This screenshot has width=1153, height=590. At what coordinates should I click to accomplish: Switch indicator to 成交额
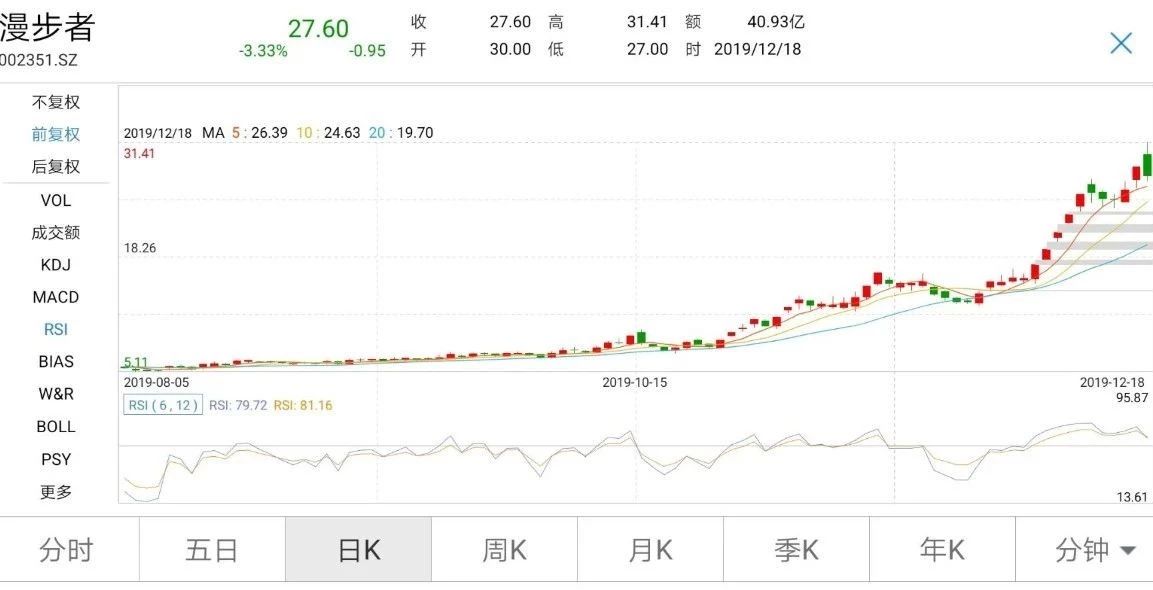tap(56, 232)
